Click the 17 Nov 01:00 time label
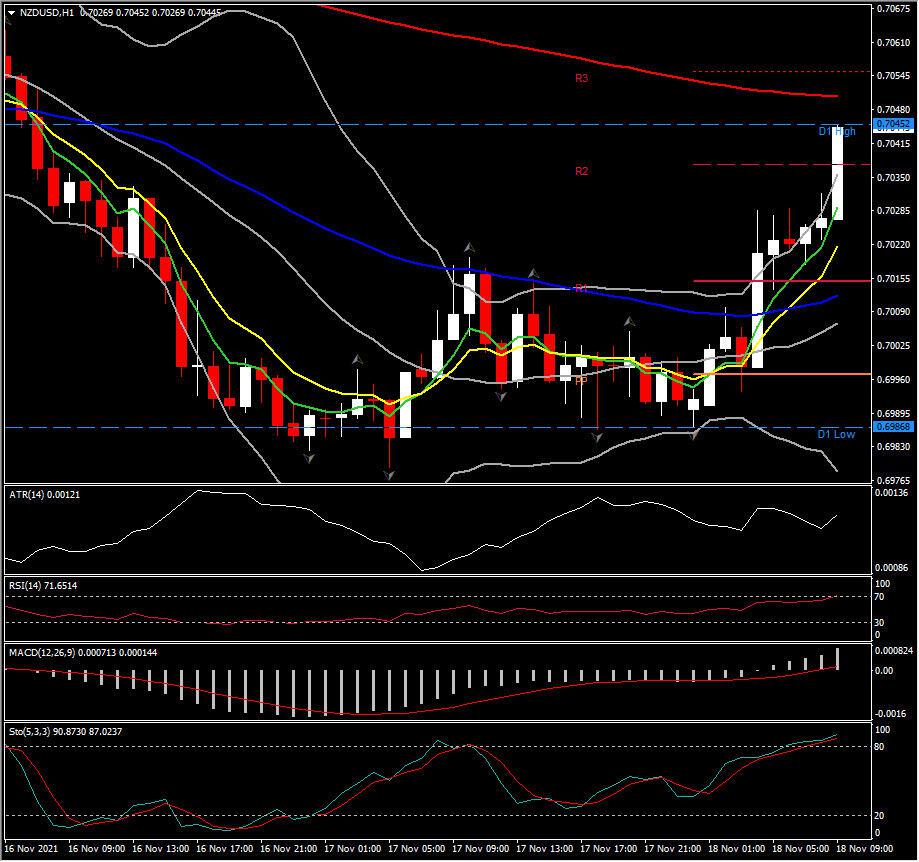 point(352,849)
